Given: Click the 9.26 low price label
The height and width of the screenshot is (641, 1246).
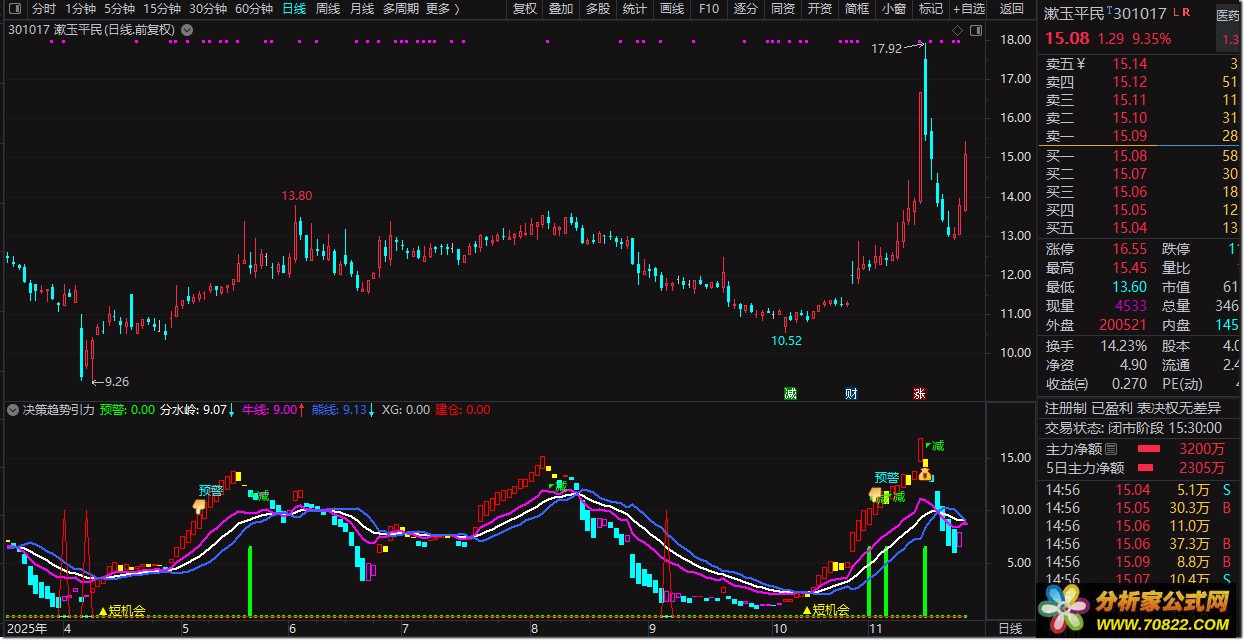Looking at the screenshot, I should tap(117, 381).
